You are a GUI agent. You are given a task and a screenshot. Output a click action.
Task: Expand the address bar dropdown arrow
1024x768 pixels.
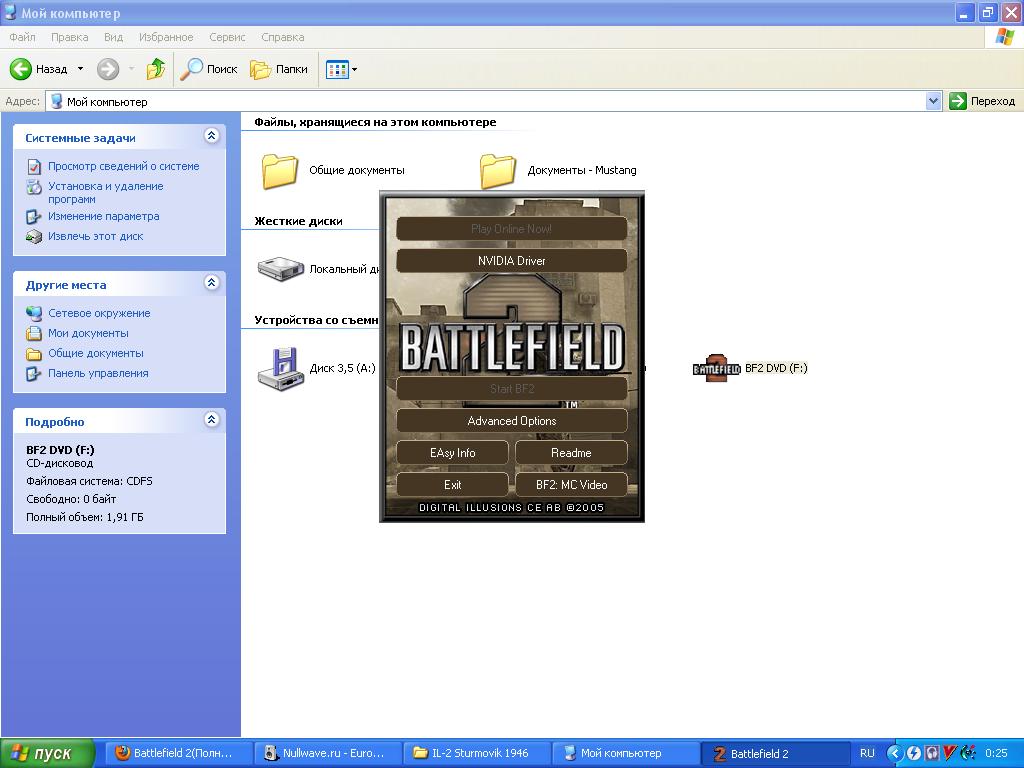[933, 101]
